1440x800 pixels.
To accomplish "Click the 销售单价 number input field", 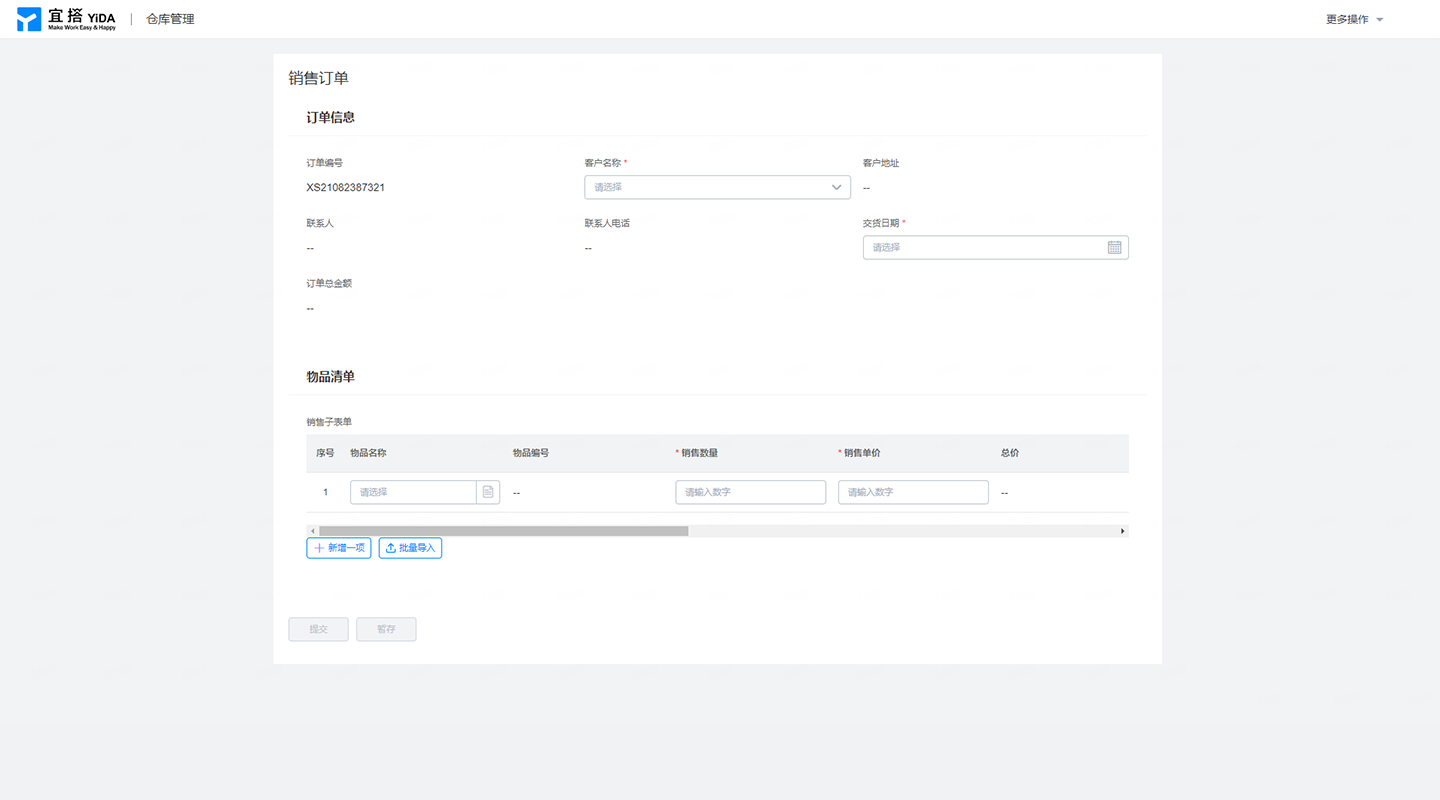I will pos(913,492).
